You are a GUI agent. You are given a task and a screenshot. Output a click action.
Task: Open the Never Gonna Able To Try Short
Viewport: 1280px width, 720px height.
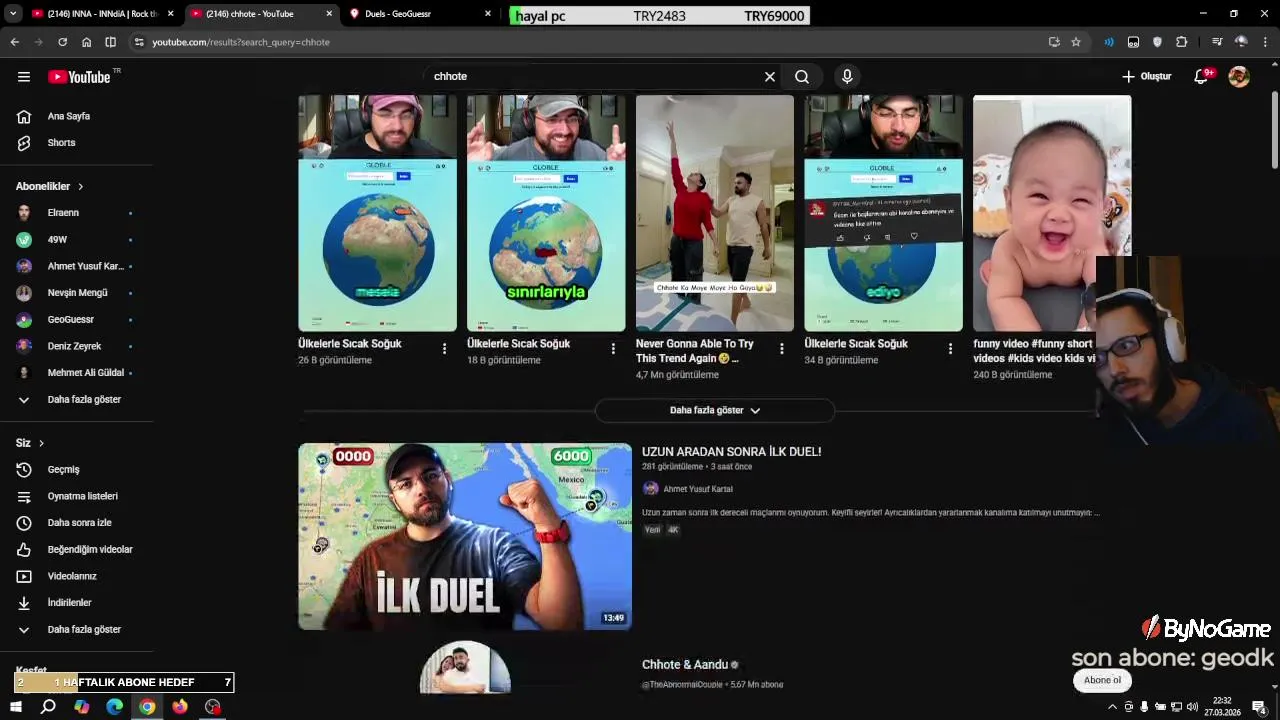point(715,213)
